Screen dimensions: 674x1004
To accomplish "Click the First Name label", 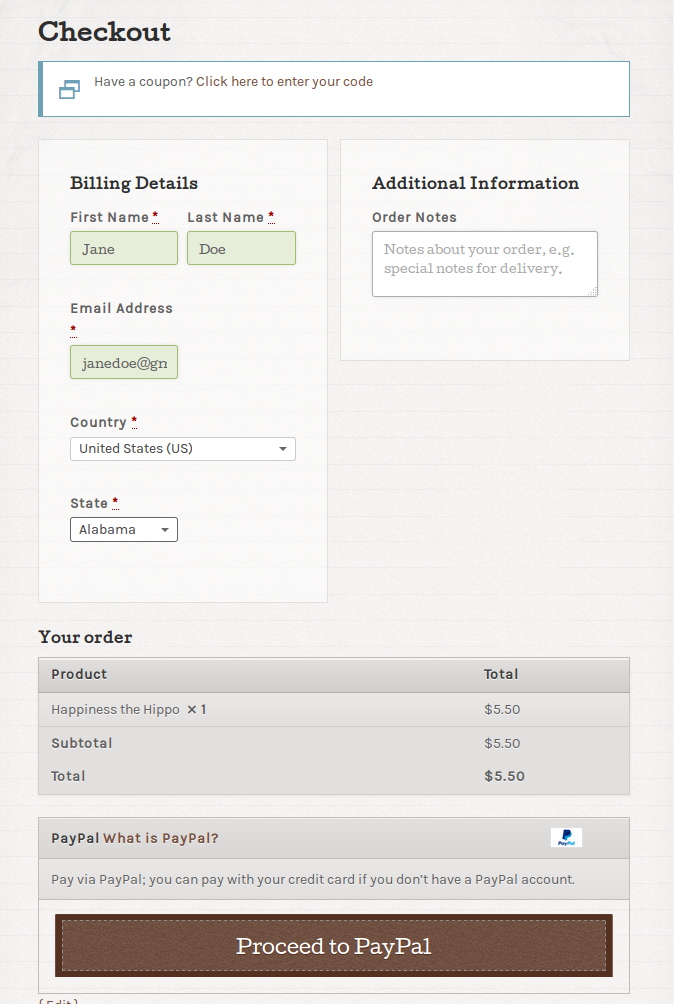I will (109, 218).
